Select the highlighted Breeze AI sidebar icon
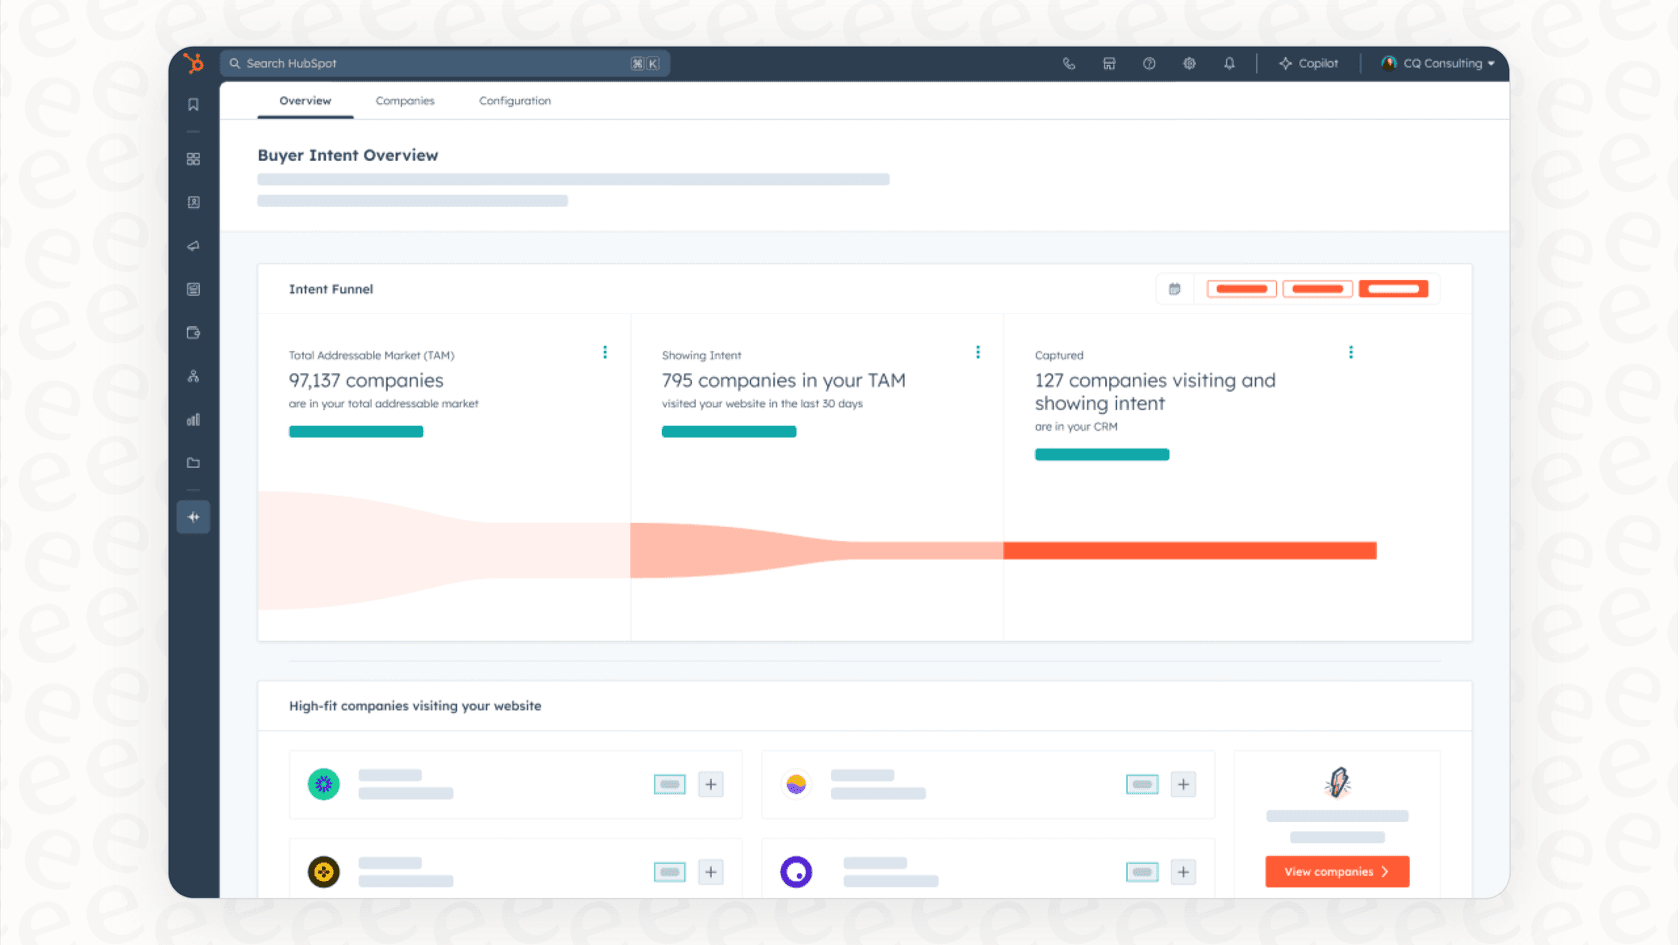 coord(193,517)
